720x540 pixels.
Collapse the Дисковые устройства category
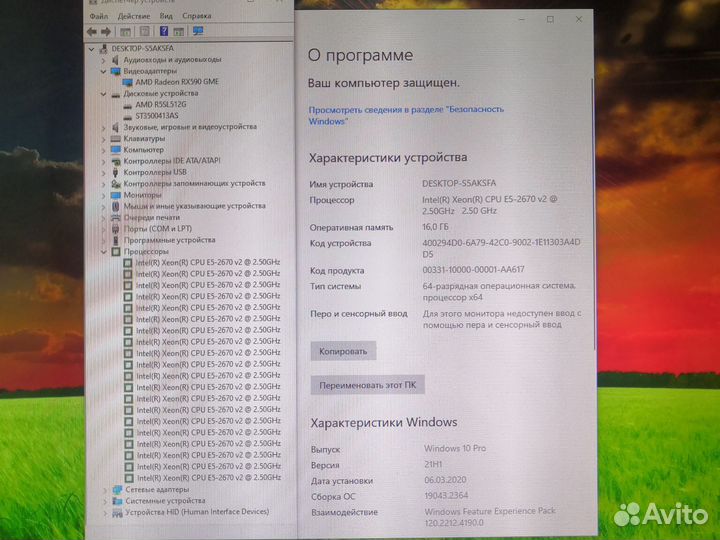click(x=103, y=94)
